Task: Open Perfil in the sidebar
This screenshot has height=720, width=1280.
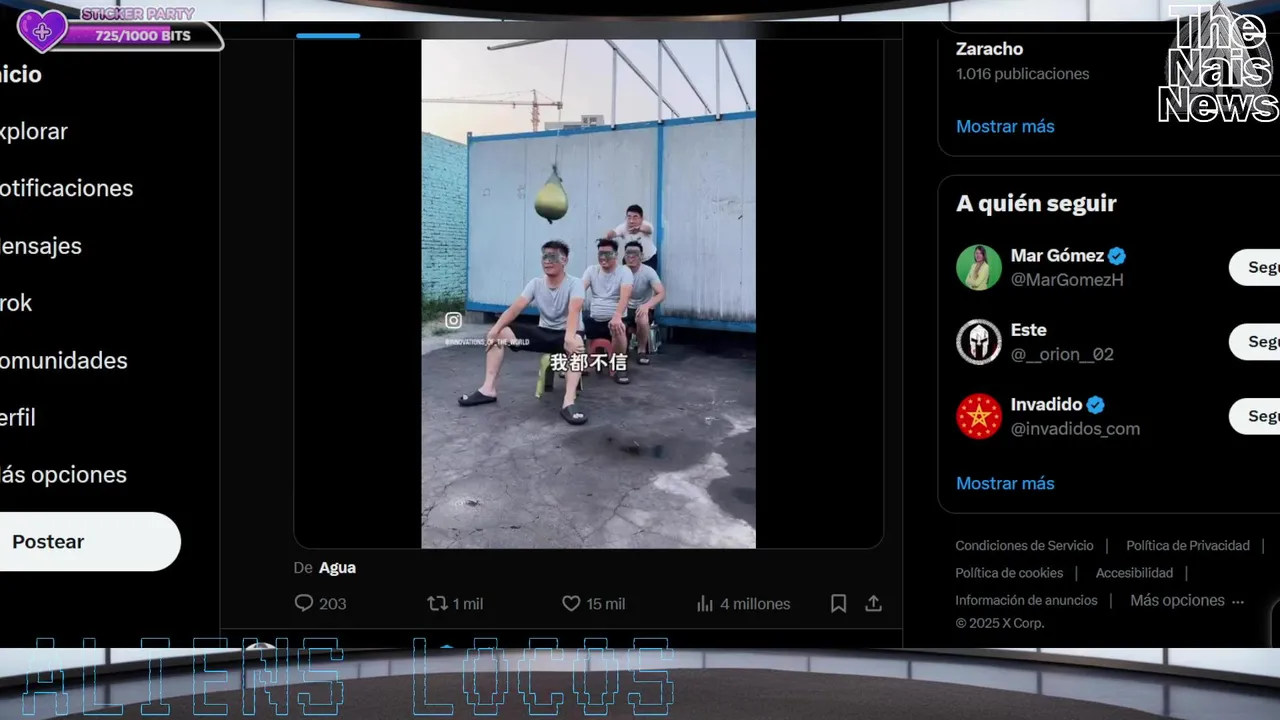Action: [18, 417]
